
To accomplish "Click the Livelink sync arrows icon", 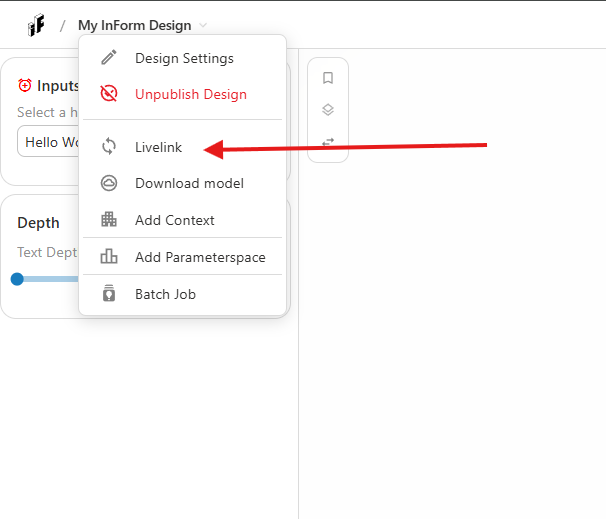I will [x=110, y=147].
